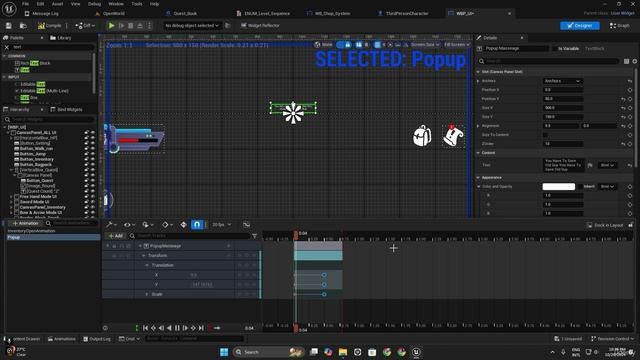Open the debug object selector dropdown
Viewport: 640px width, 360px height.
192,26
